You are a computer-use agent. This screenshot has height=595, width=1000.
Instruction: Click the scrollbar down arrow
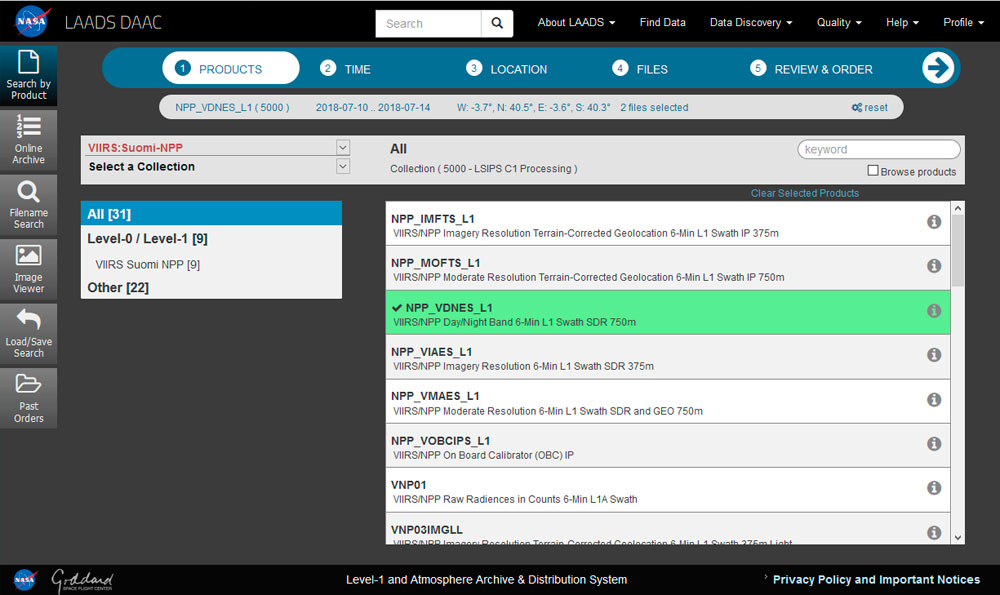[957, 538]
